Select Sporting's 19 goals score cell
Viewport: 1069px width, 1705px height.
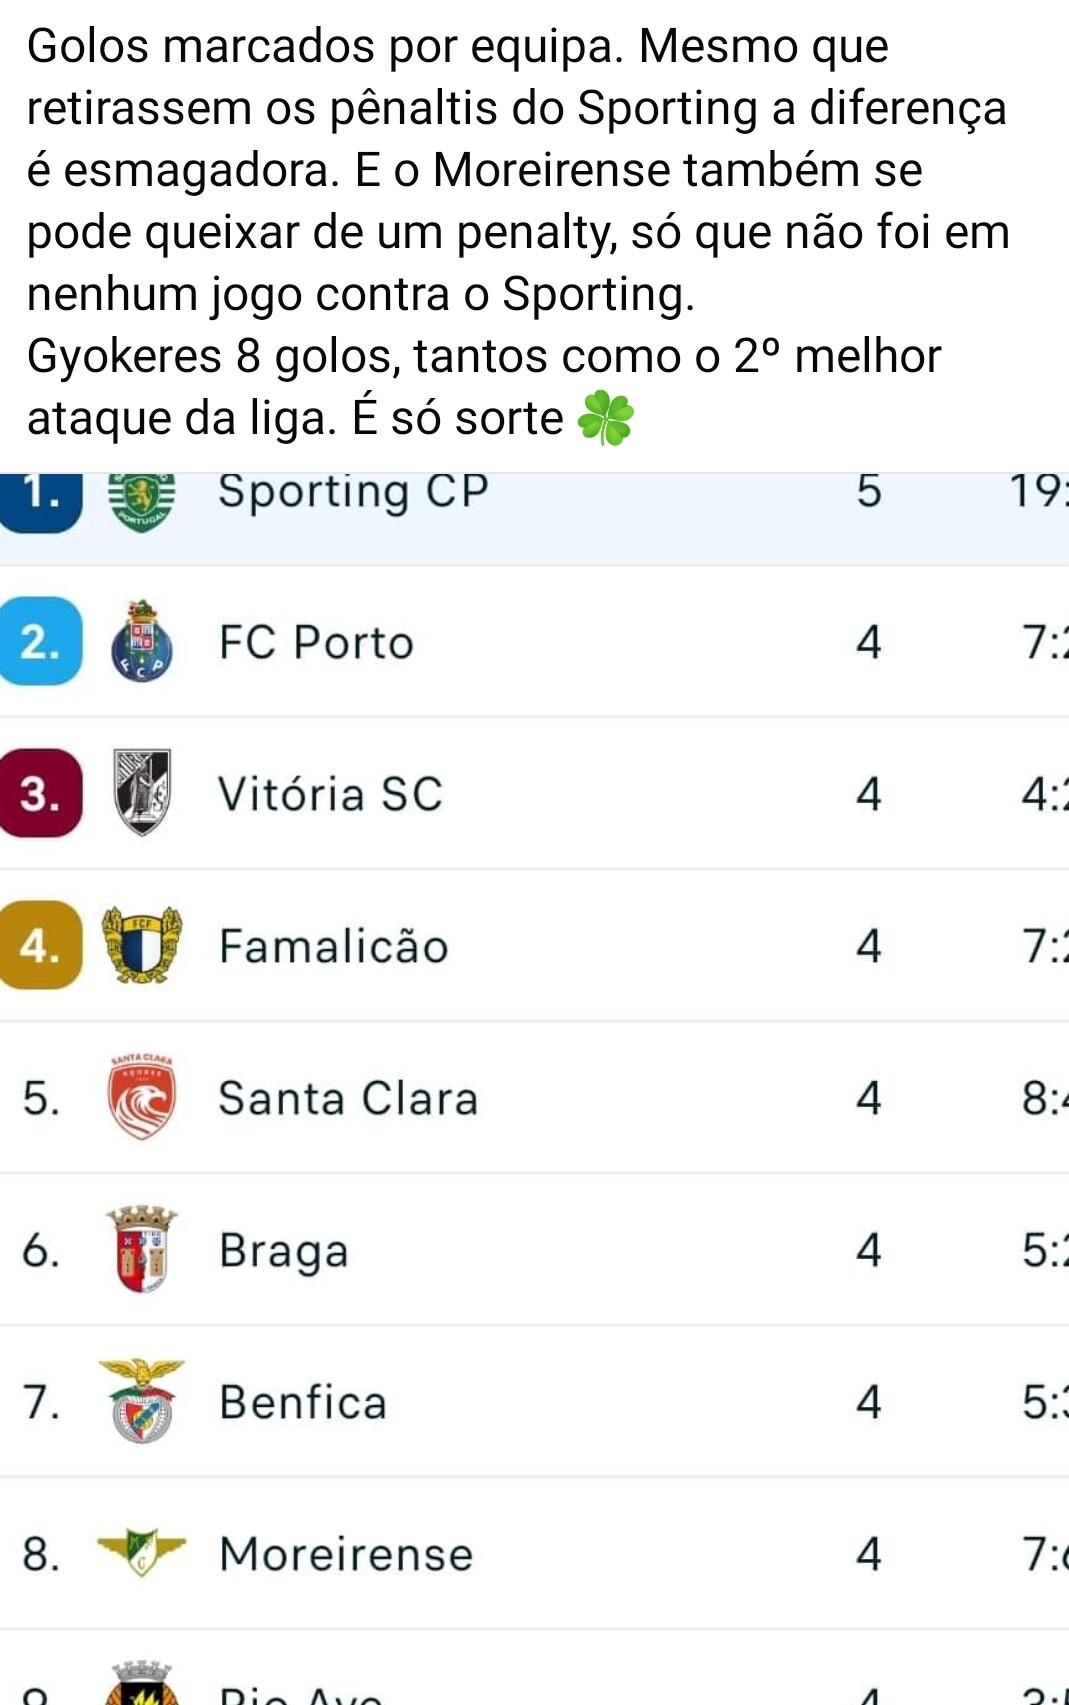[1038, 491]
